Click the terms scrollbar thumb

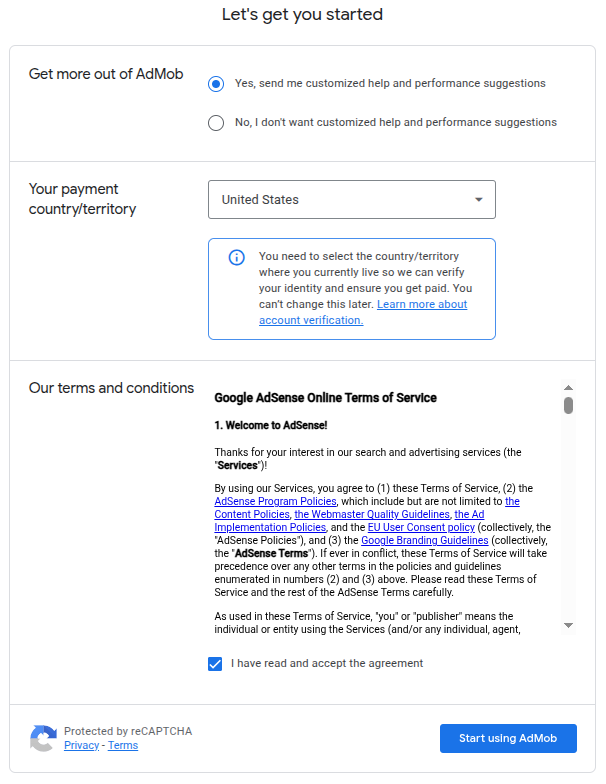pyautogui.click(x=568, y=405)
